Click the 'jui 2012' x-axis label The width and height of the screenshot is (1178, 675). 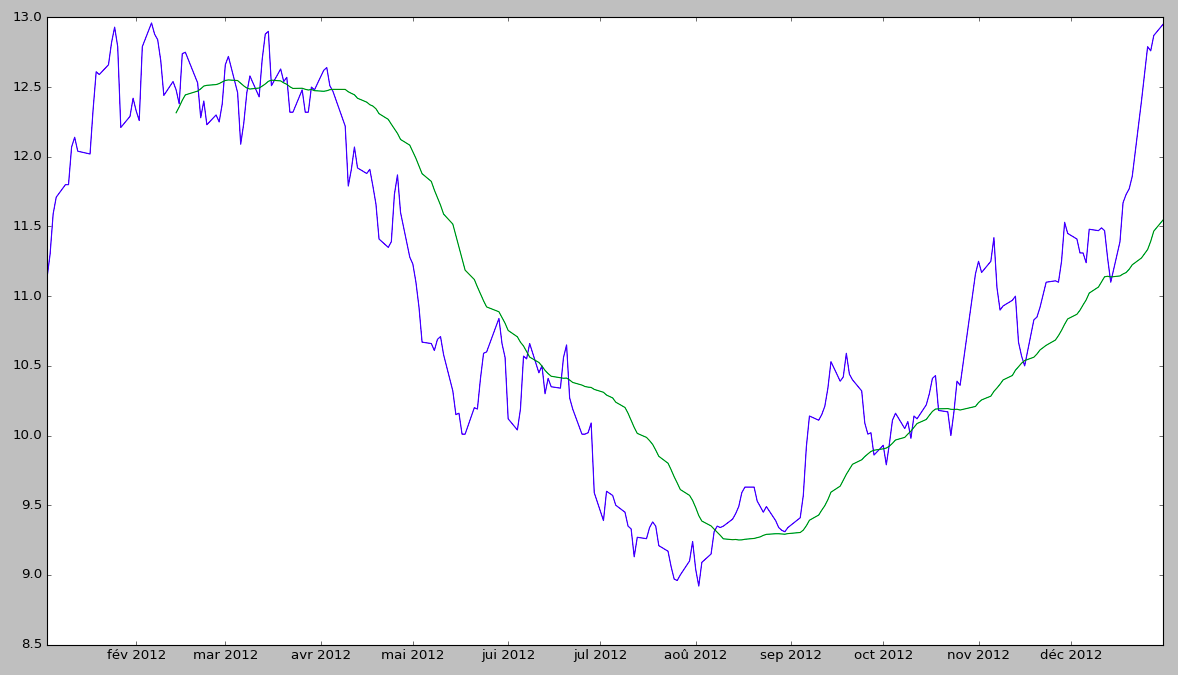(x=508, y=655)
